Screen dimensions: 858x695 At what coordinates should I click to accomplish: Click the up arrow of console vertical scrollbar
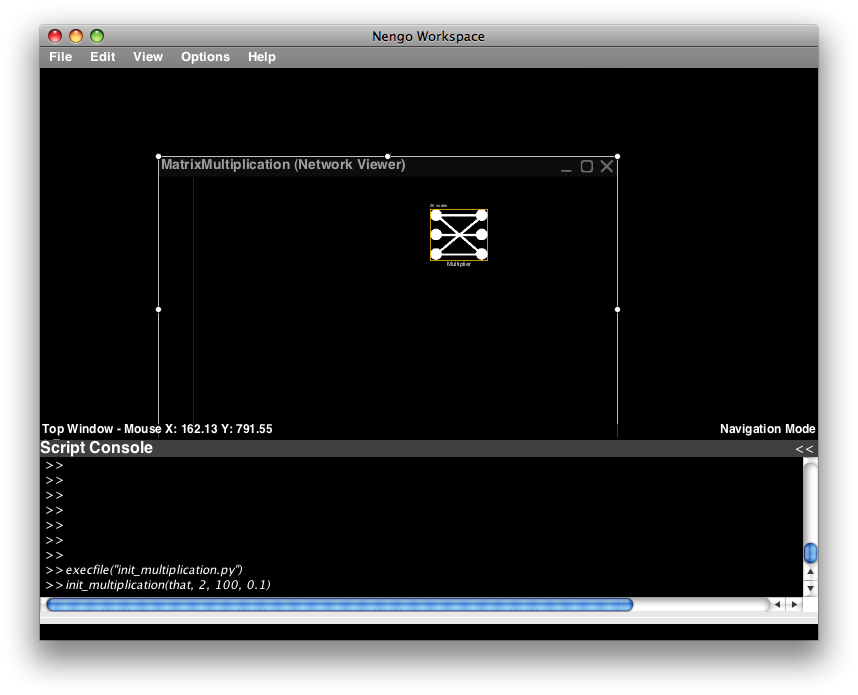(x=810, y=571)
